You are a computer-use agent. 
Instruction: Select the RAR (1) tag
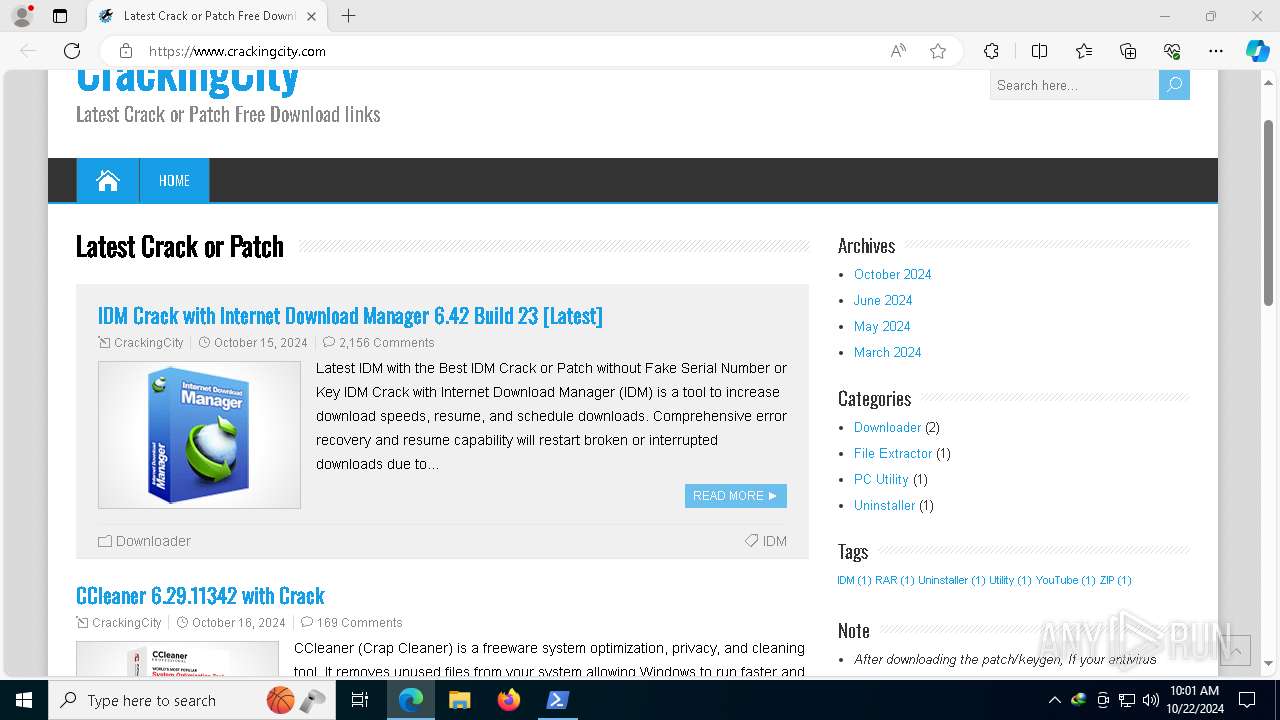(x=895, y=580)
